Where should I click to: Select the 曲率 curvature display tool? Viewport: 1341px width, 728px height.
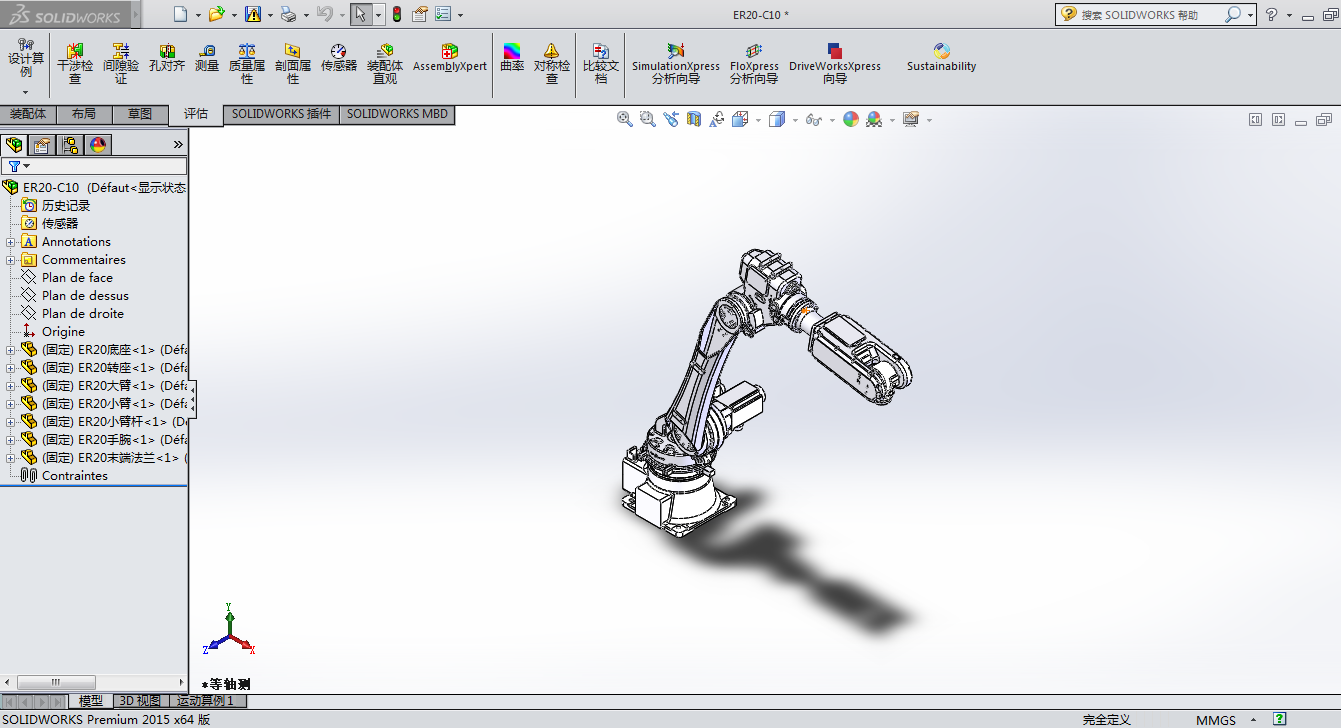click(x=512, y=59)
